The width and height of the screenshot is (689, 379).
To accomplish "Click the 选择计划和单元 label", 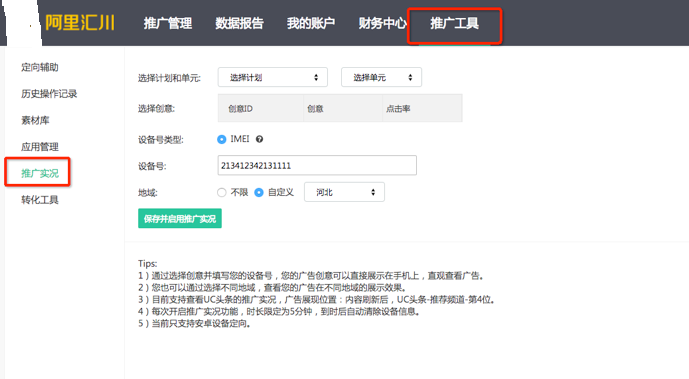I will pyautogui.click(x=169, y=78).
